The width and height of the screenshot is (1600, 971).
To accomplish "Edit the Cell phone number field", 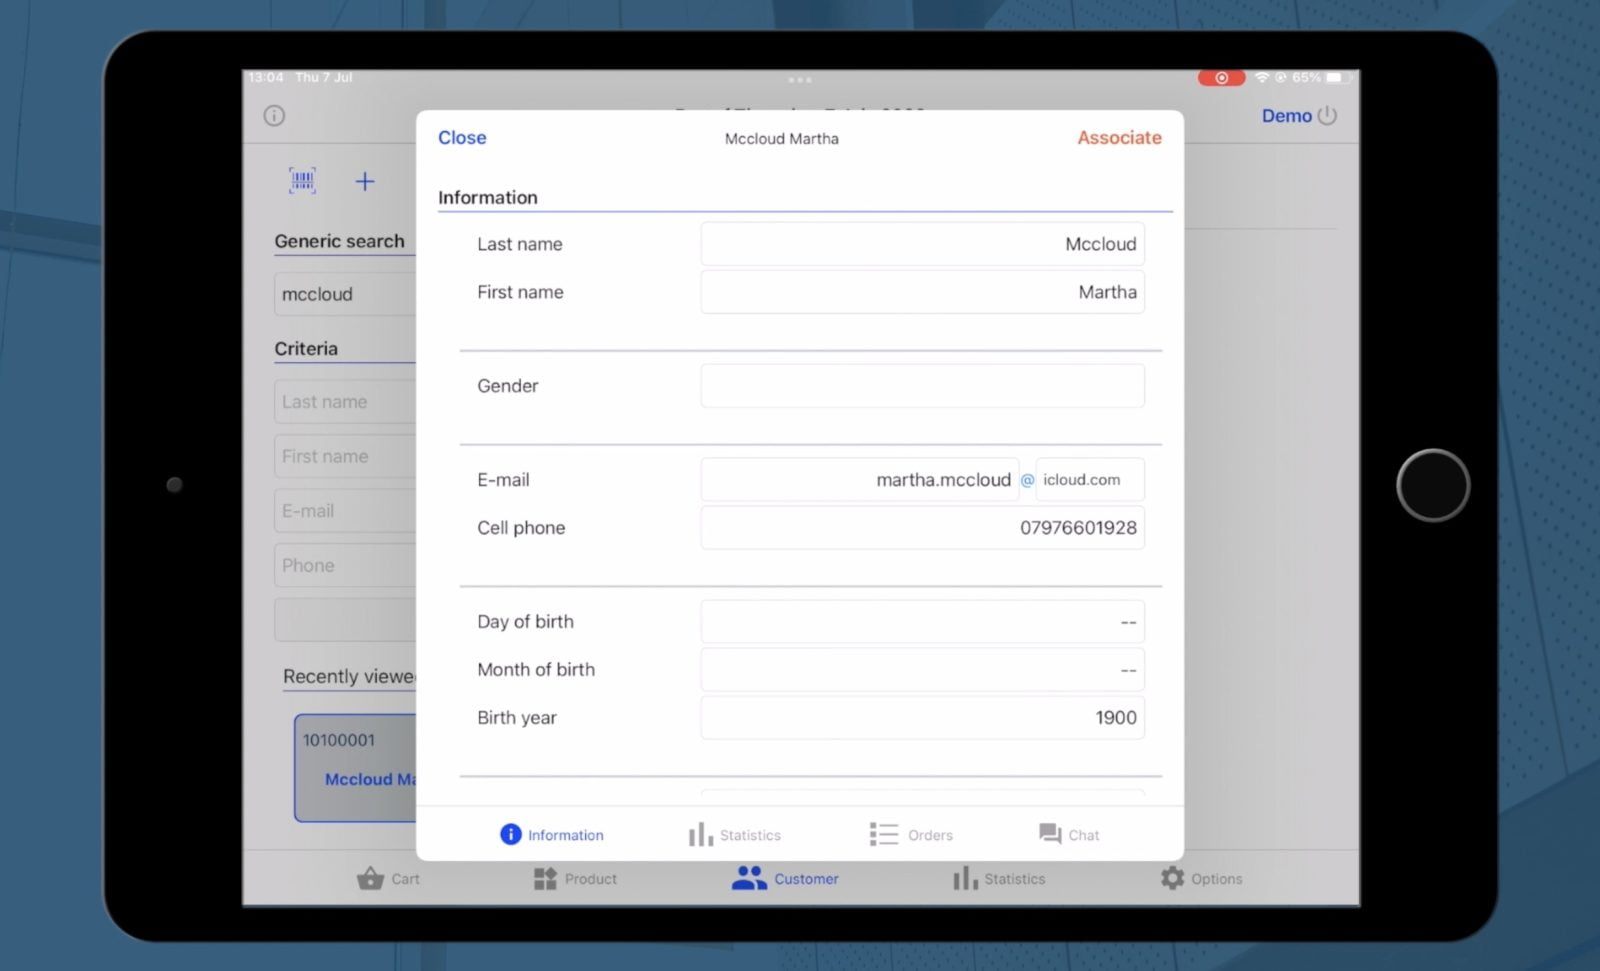I will [x=921, y=528].
